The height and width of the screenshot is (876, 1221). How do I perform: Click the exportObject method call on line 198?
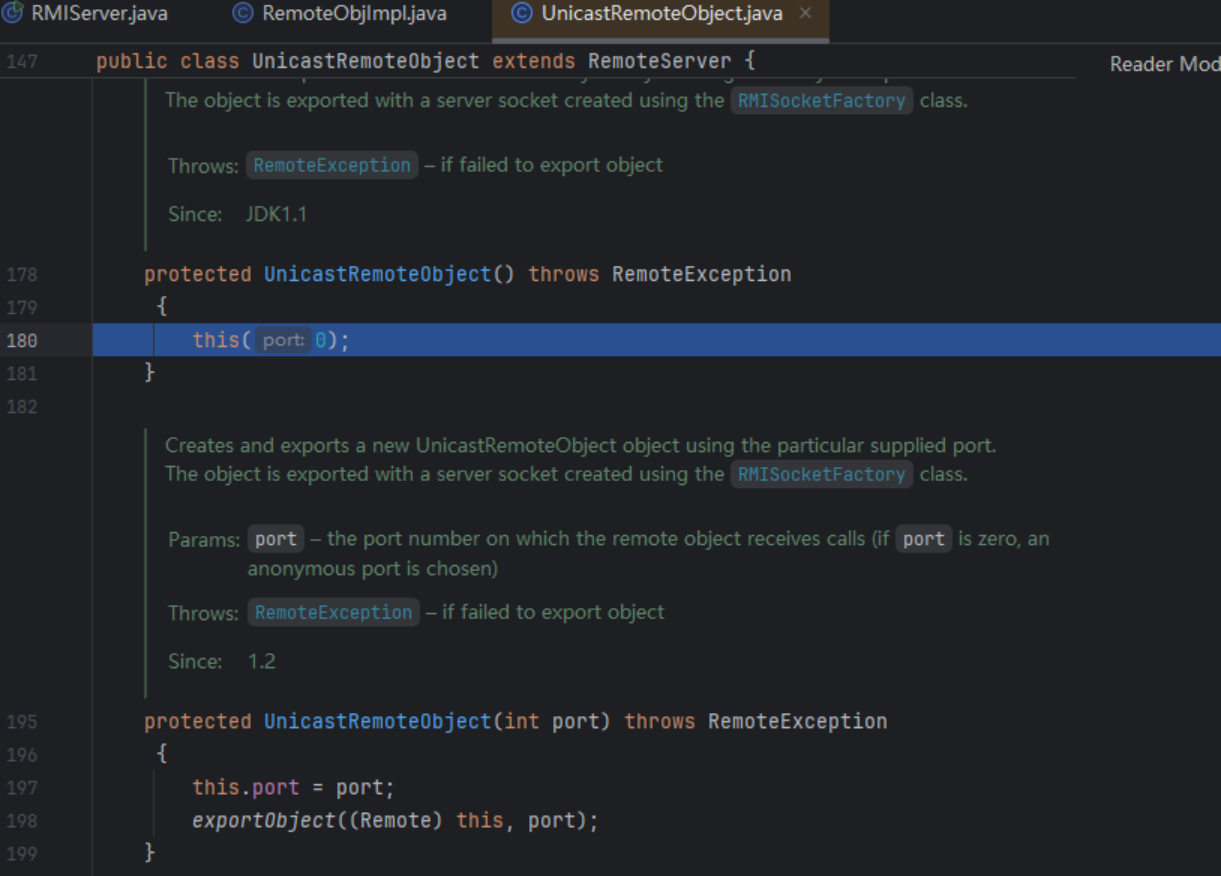point(263,821)
